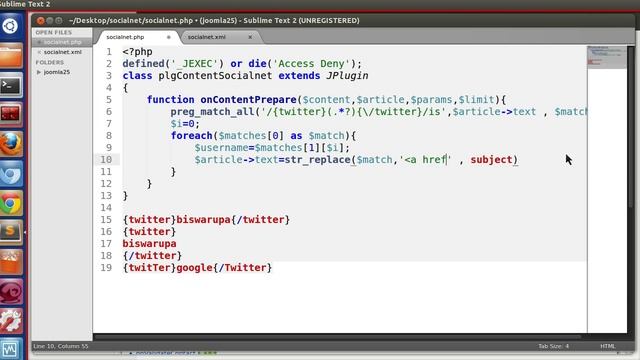This screenshot has width=640, height=360.
Task: Click '<a href' string on line 10
Action: point(425,160)
